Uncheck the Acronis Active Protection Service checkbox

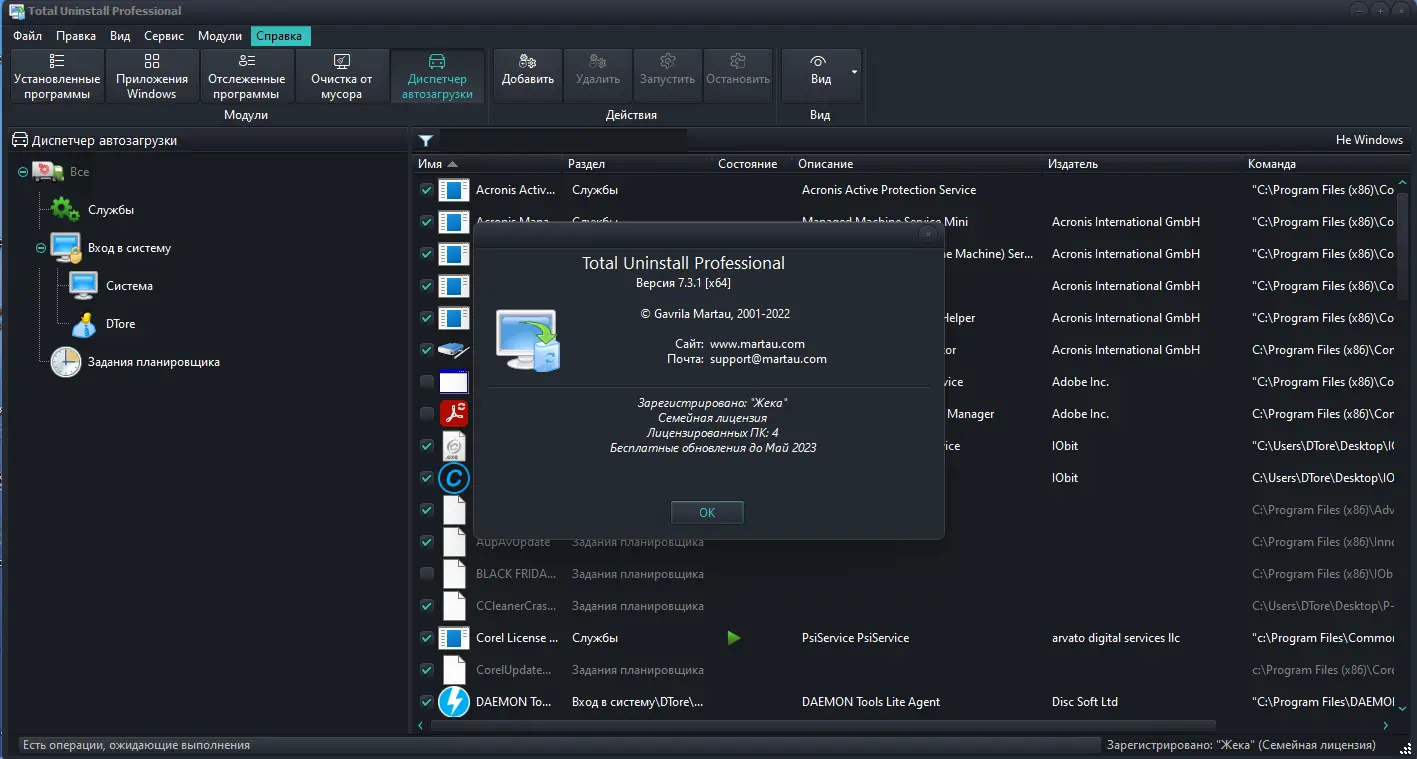(427, 190)
